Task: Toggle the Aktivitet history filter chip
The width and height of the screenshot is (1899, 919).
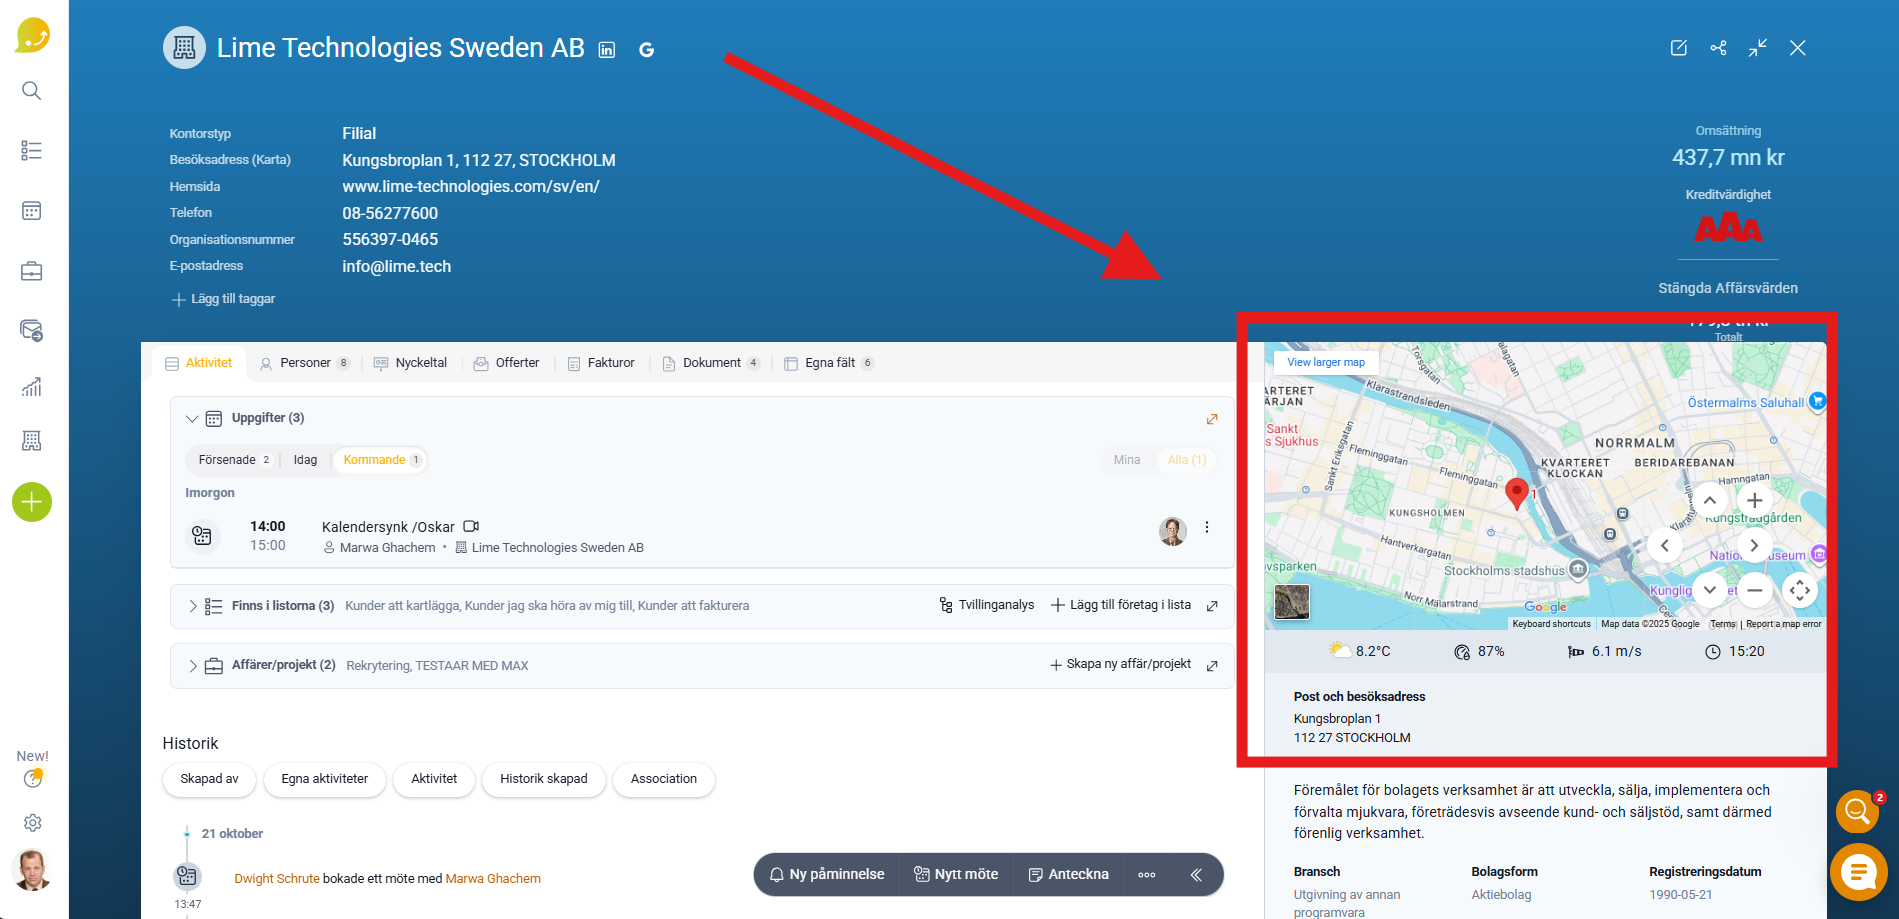Action: [434, 779]
